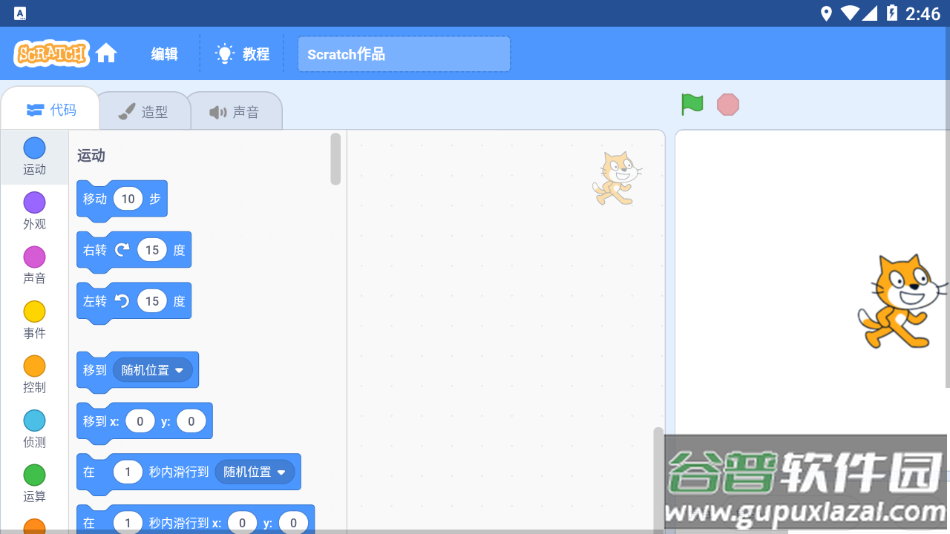Select 运算 operators category

coord(35,484)
